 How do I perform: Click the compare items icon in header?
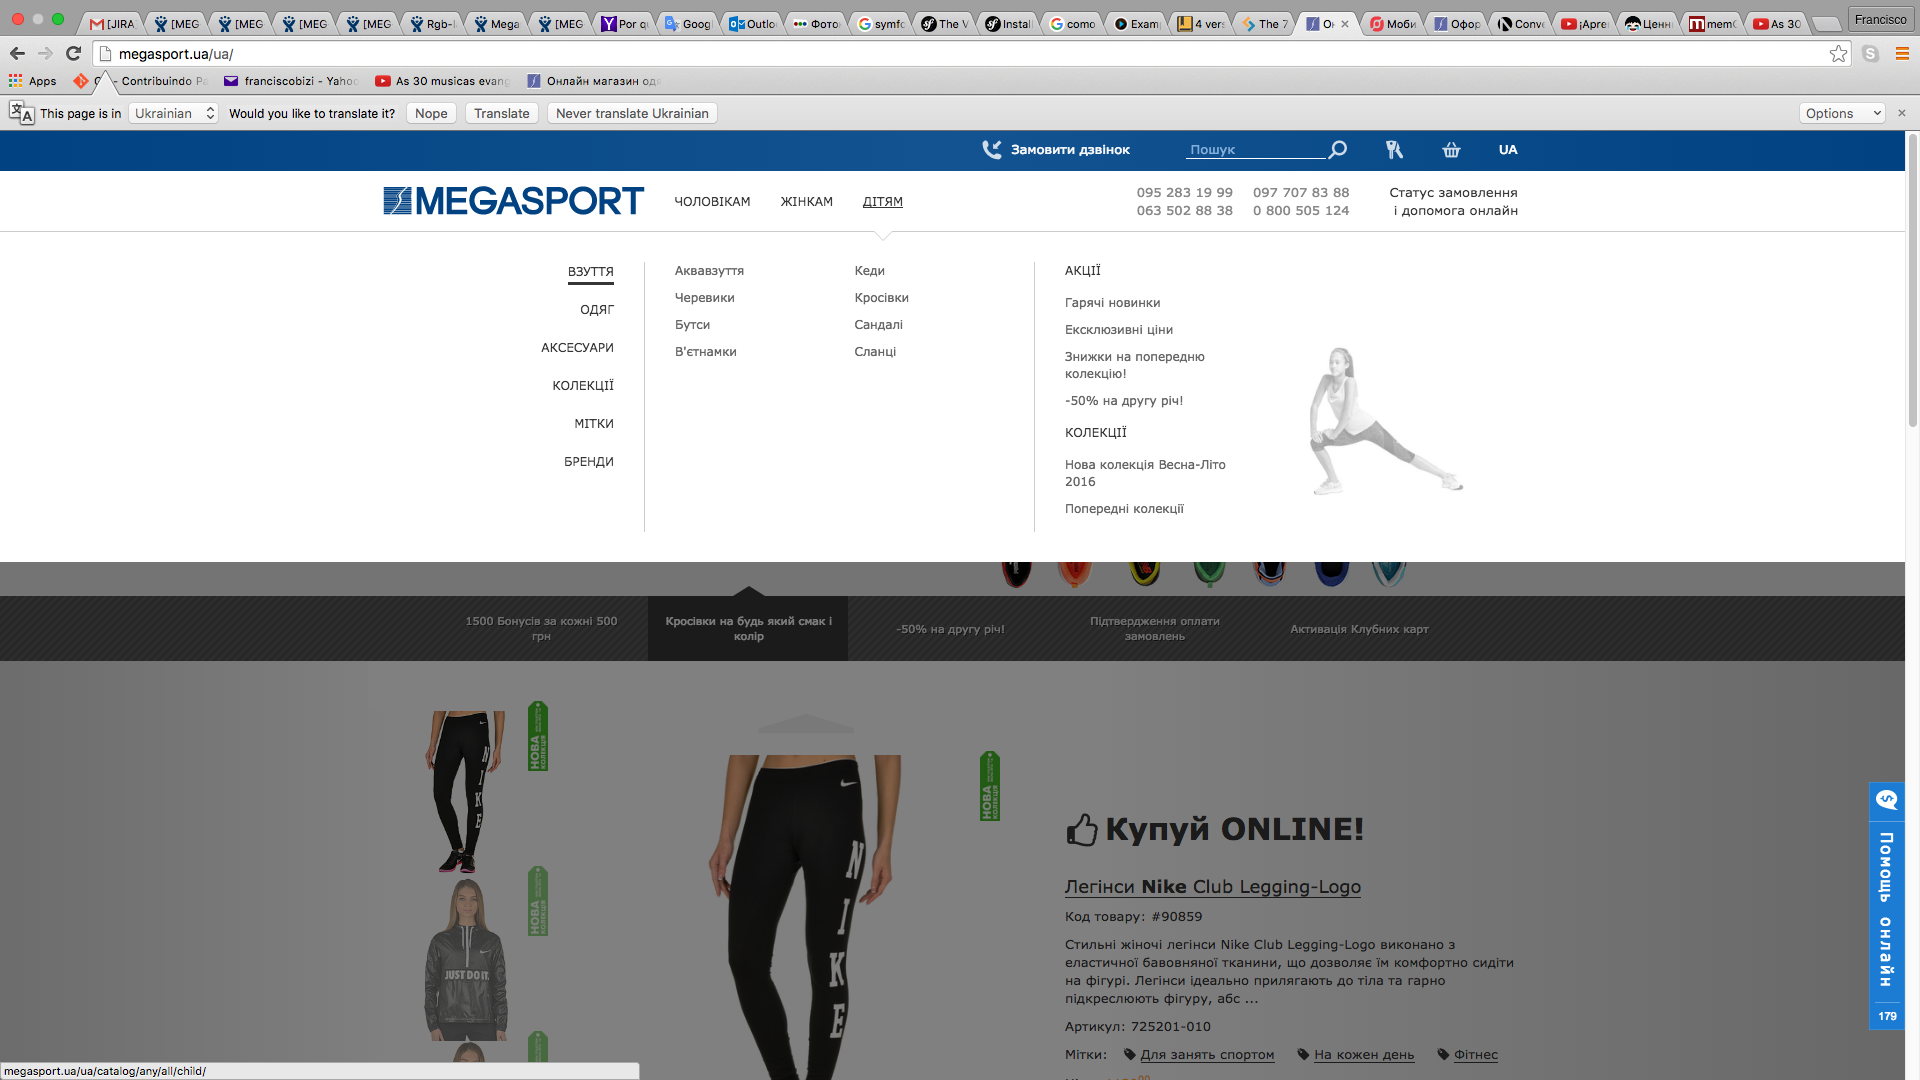tap(1394, 150)
